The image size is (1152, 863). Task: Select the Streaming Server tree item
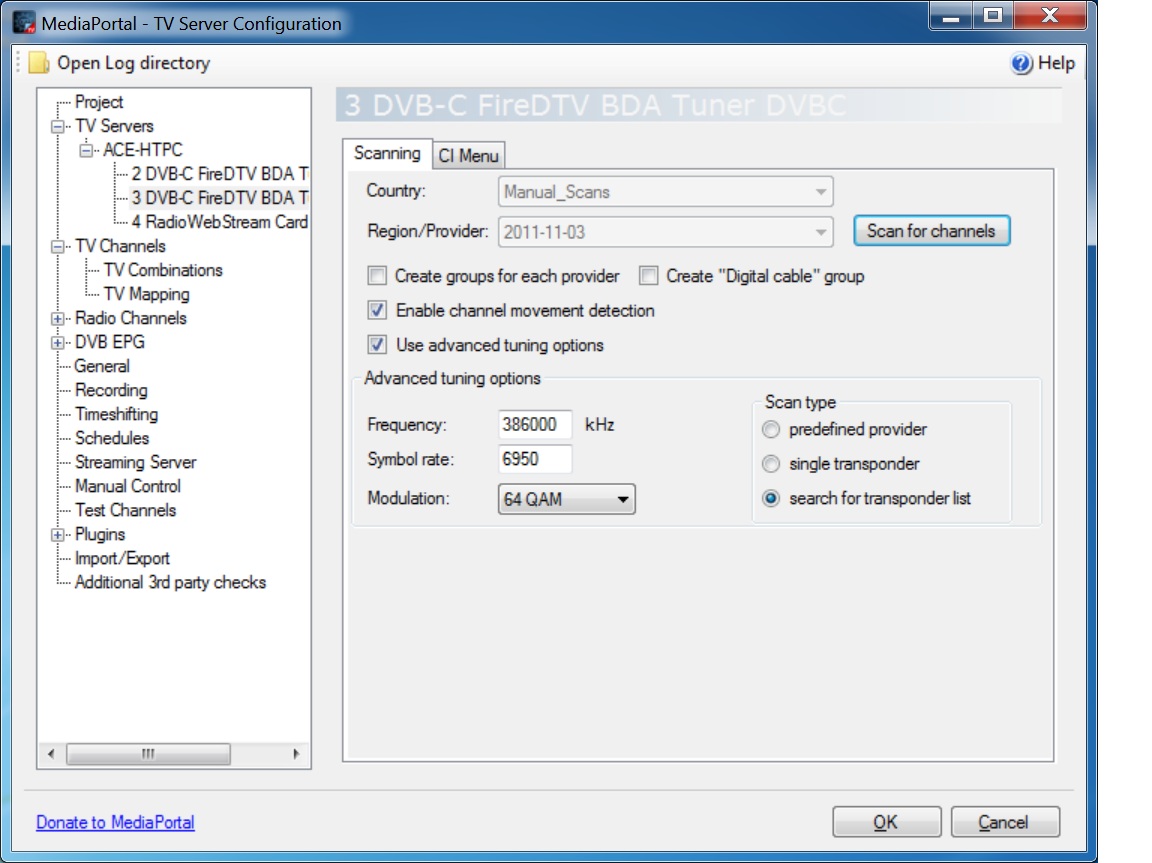click(136, 463)
